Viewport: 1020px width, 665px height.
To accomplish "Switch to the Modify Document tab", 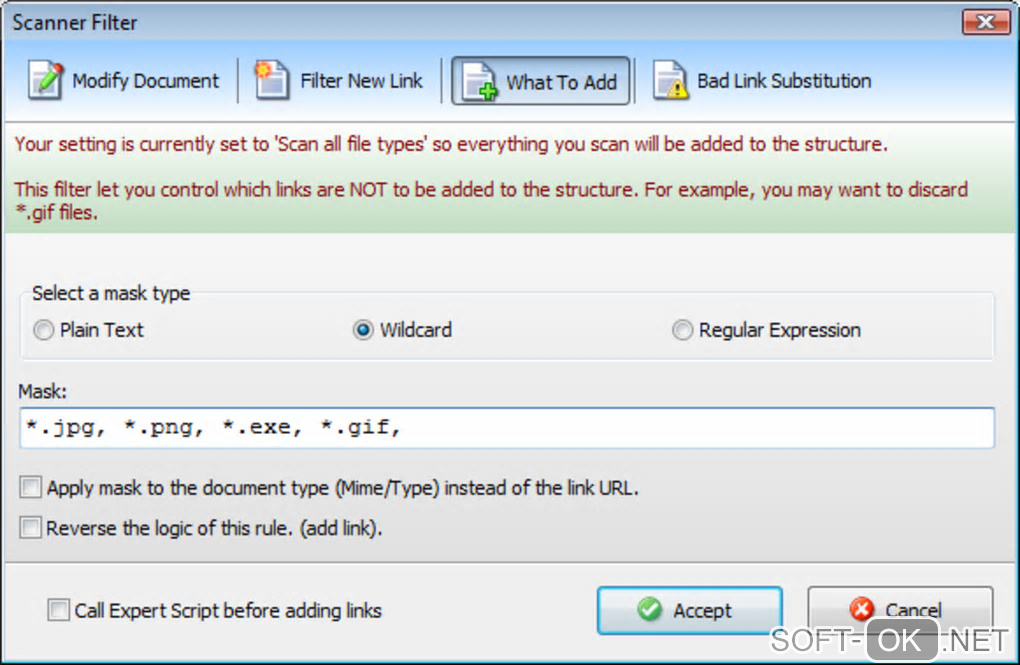I will [x=126, y=81].
